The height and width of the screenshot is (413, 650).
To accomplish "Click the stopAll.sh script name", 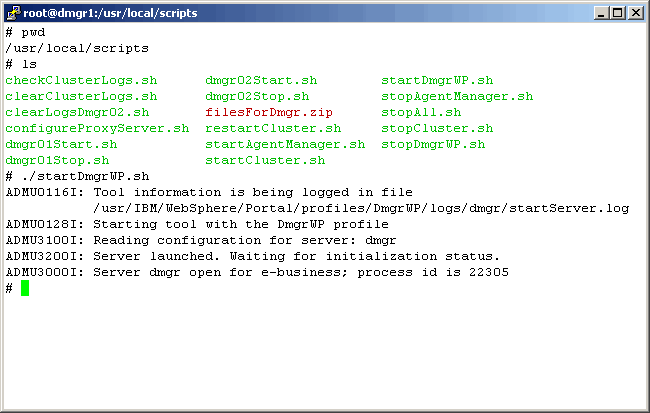I will (x=421, y=112).
